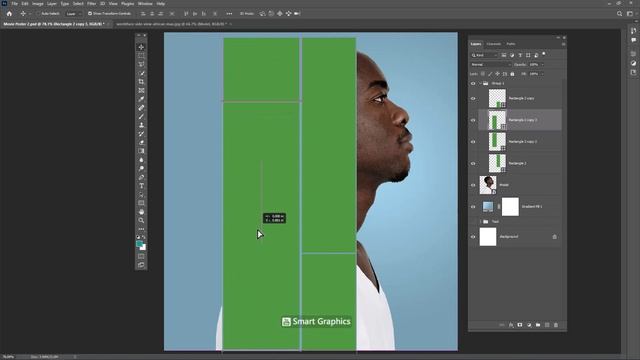Screen dimensions: 640x360
Task: Hide the Rectangle 2 copy 2 layer
Action: 473,142
